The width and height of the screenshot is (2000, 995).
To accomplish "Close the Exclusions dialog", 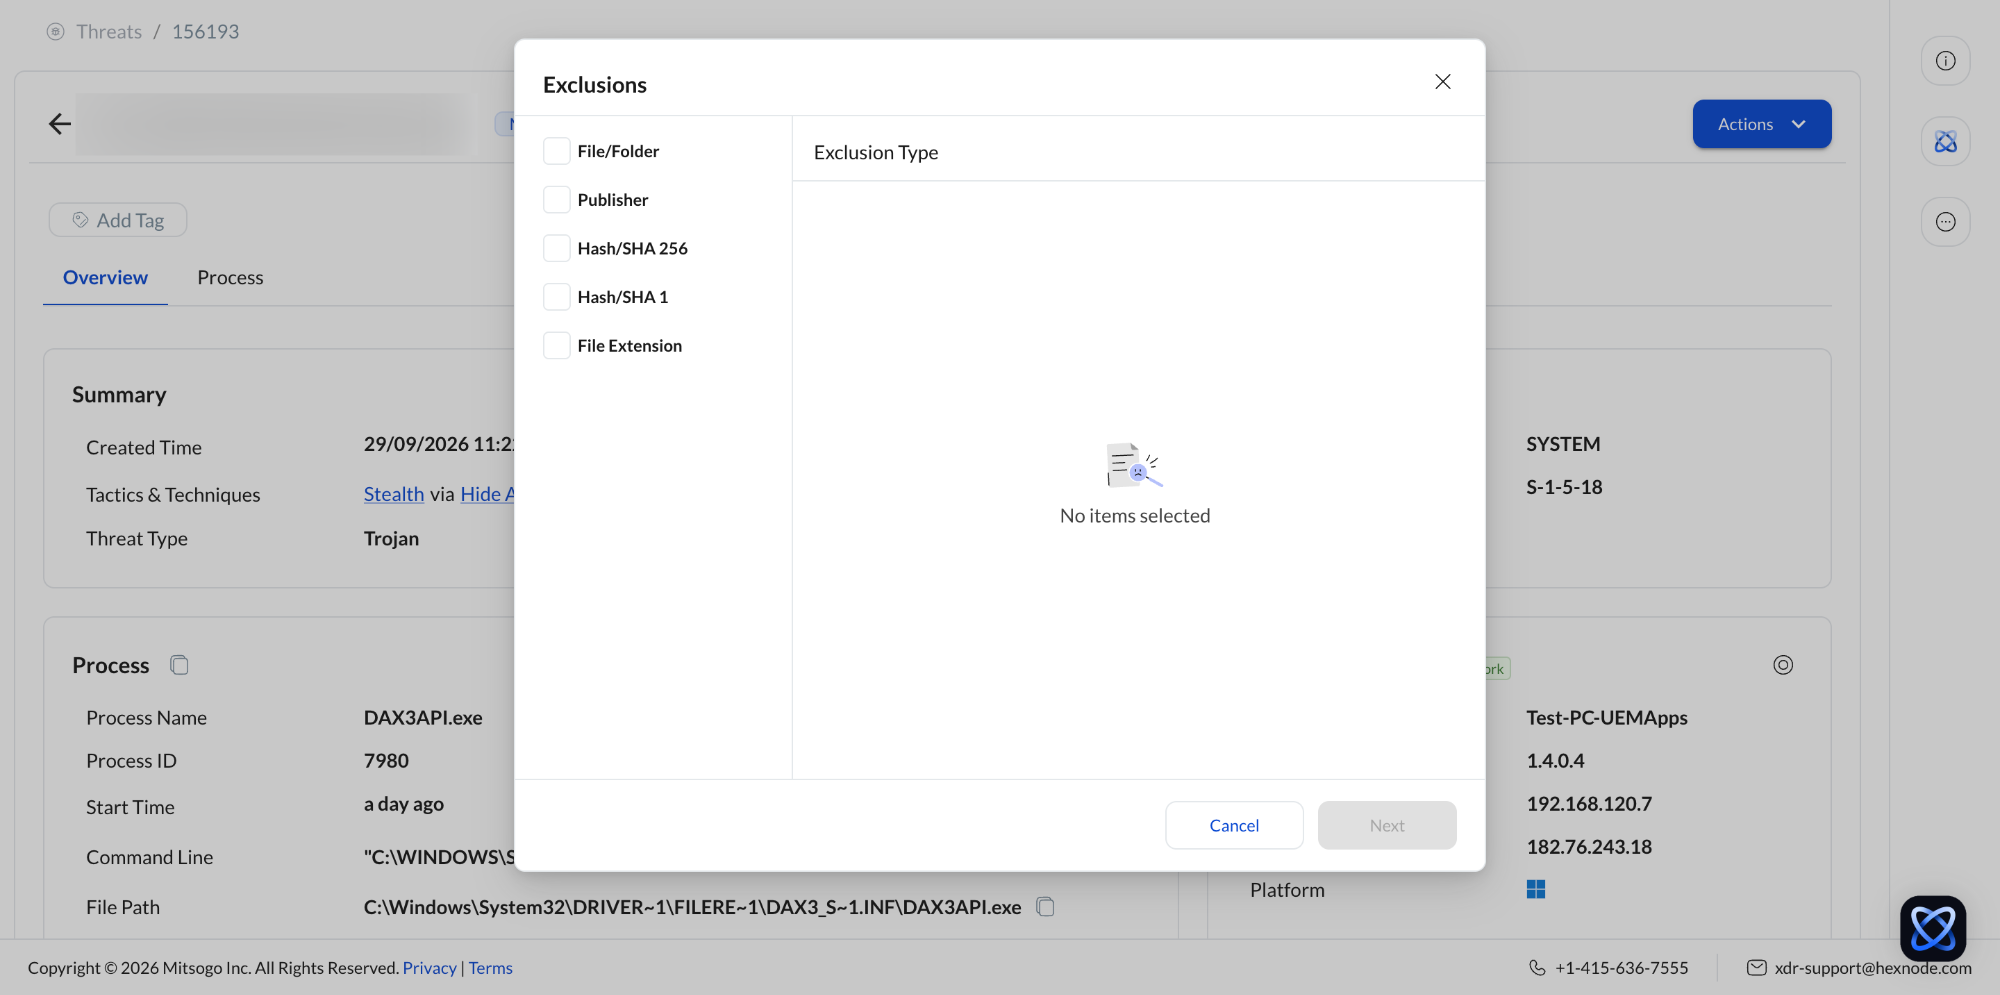I will tap(1442, 82).
